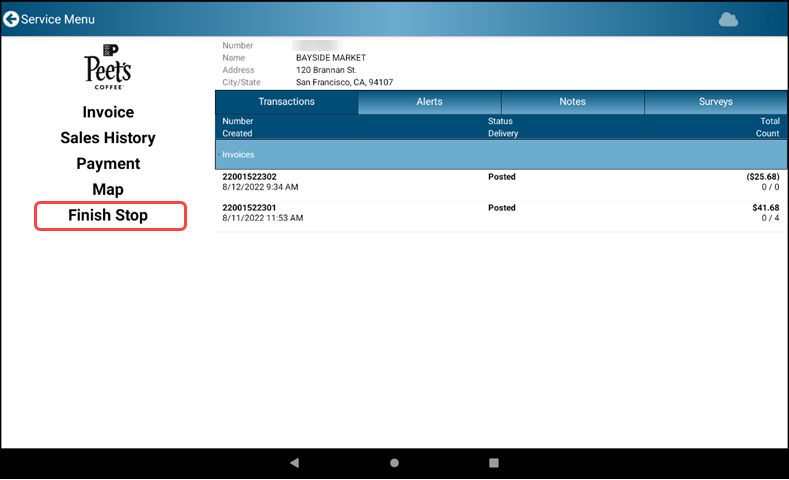Collapse the Invoices group header
The height and width of the screenshot is (480, 789).
501,154
